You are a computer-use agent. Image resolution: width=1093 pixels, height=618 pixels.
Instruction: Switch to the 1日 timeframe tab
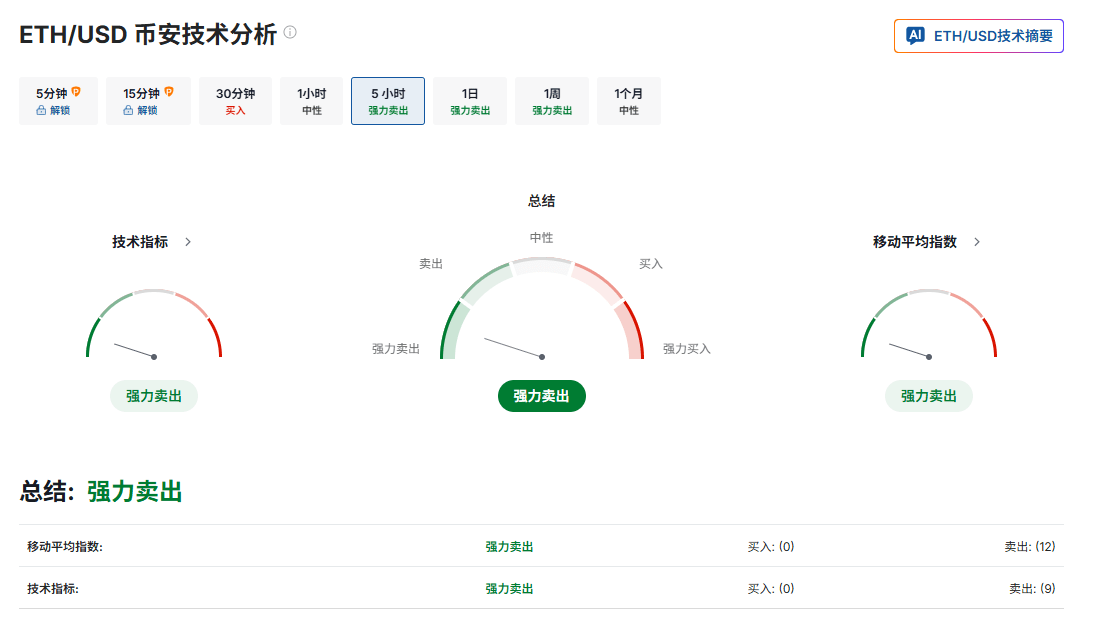470,101
